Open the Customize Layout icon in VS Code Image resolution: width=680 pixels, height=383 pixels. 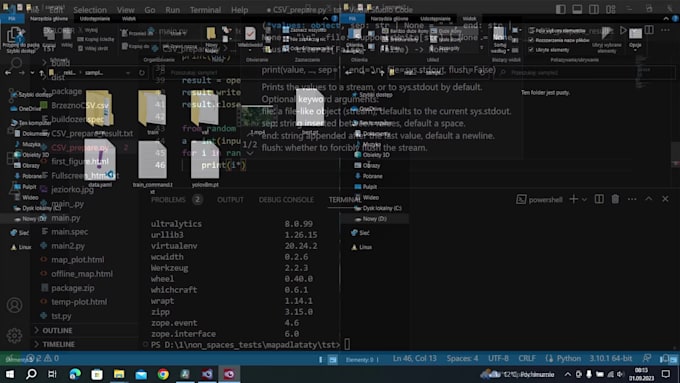pyautogui.click(x=611, y=9)
